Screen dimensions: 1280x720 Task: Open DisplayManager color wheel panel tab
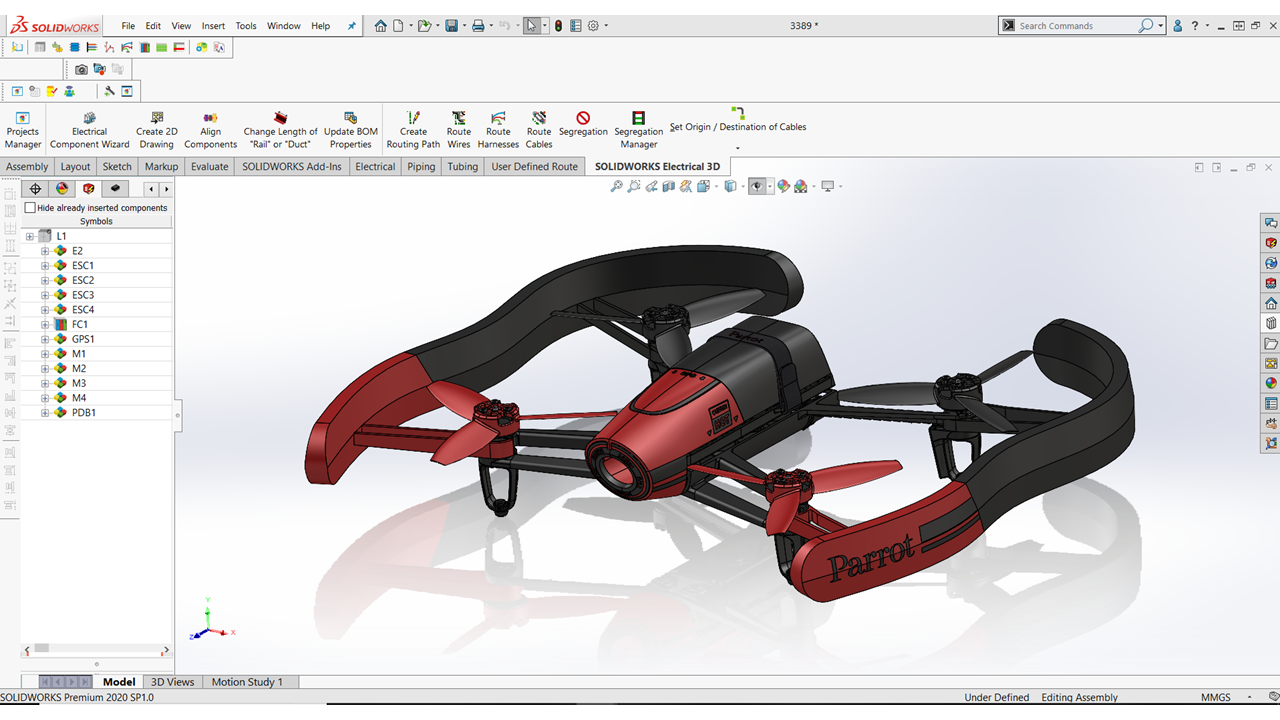click(x=62, y=188)
